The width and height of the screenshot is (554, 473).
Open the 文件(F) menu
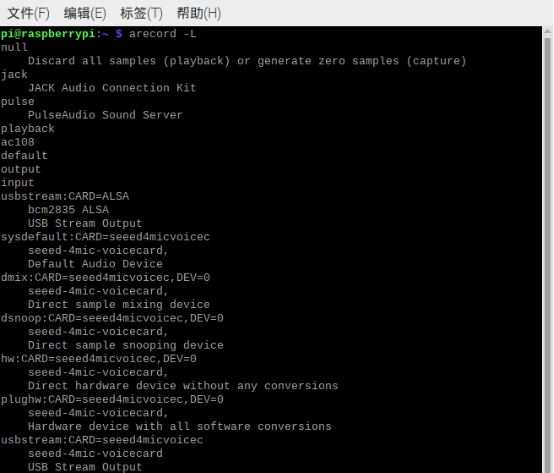pyautogui.click(x=28, y=13)
